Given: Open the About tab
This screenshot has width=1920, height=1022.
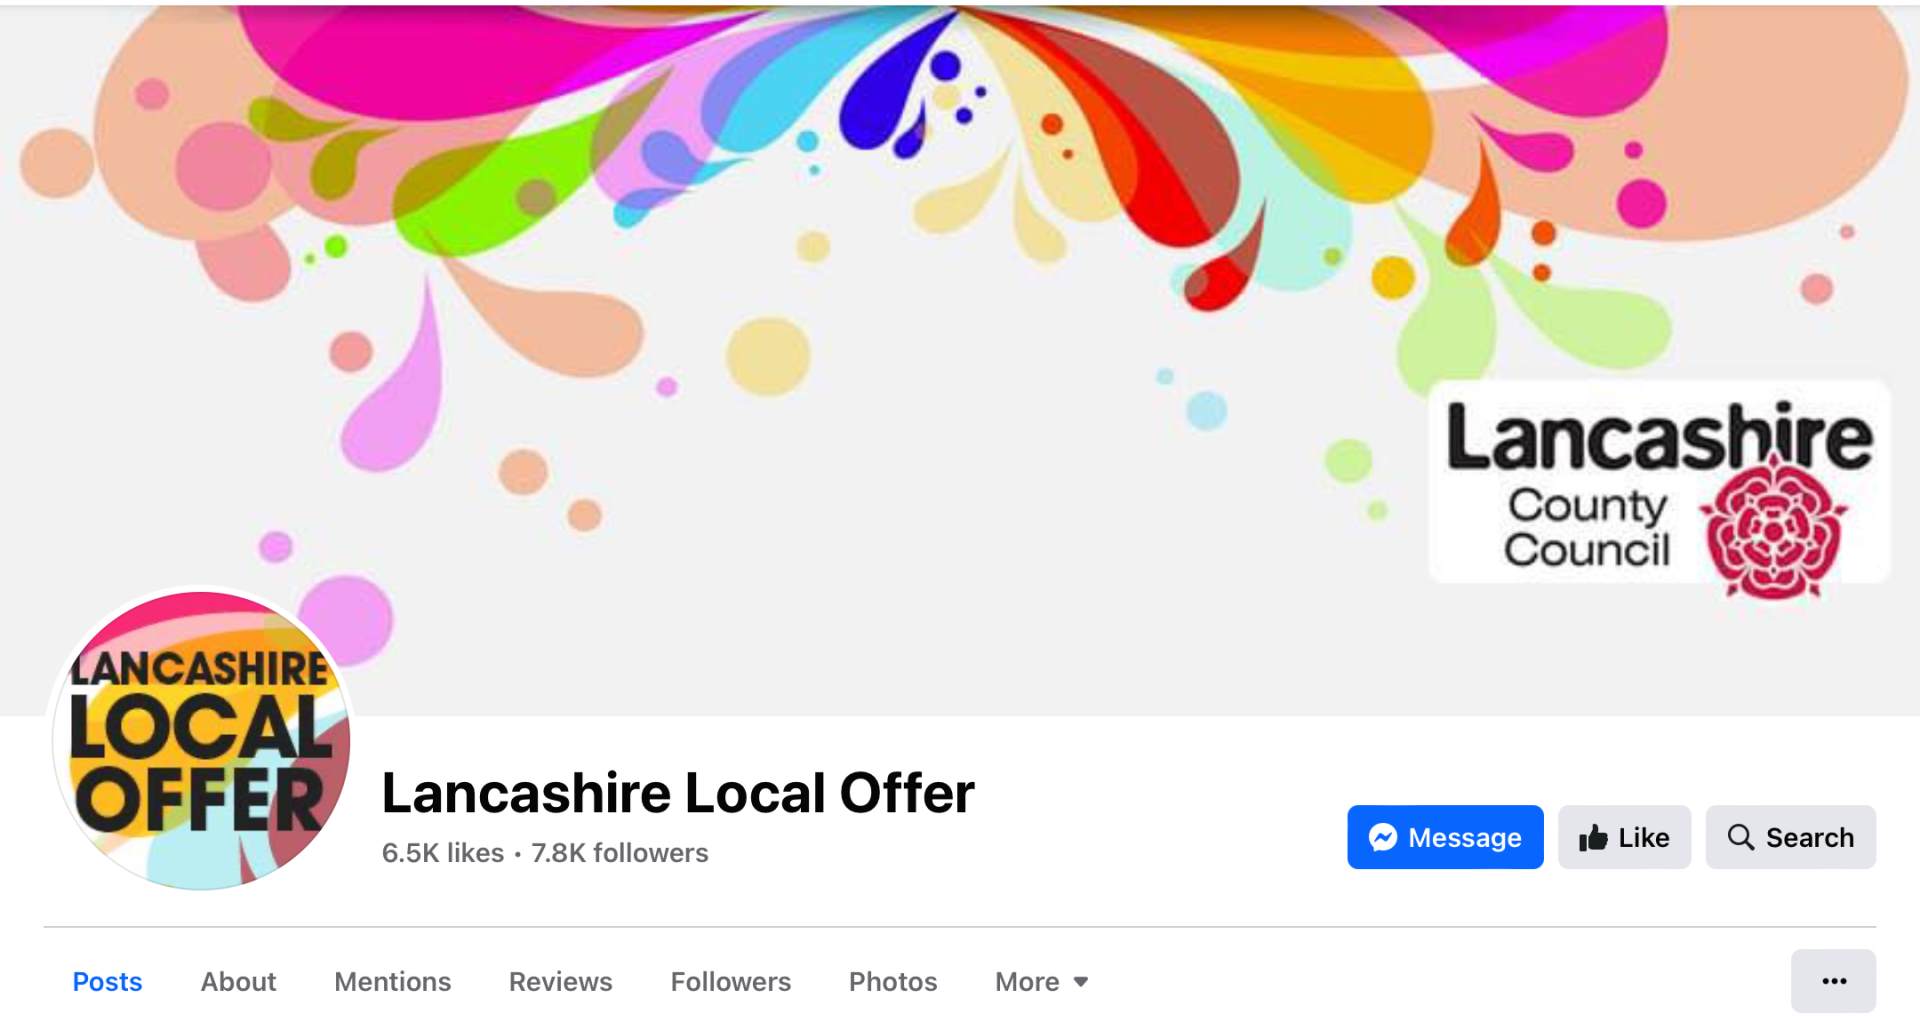Looking at the screenshot, I should pyautogui.click(x=238, y=982).
